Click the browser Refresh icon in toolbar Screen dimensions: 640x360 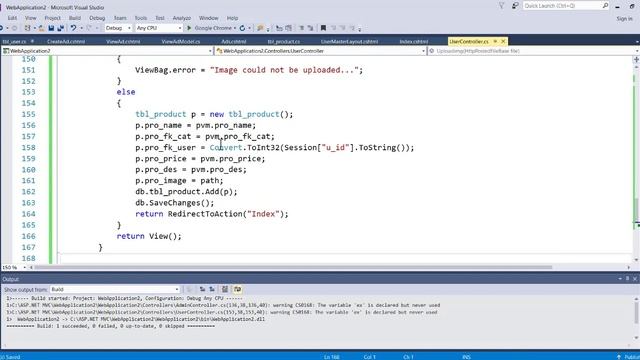coord(242,28)
